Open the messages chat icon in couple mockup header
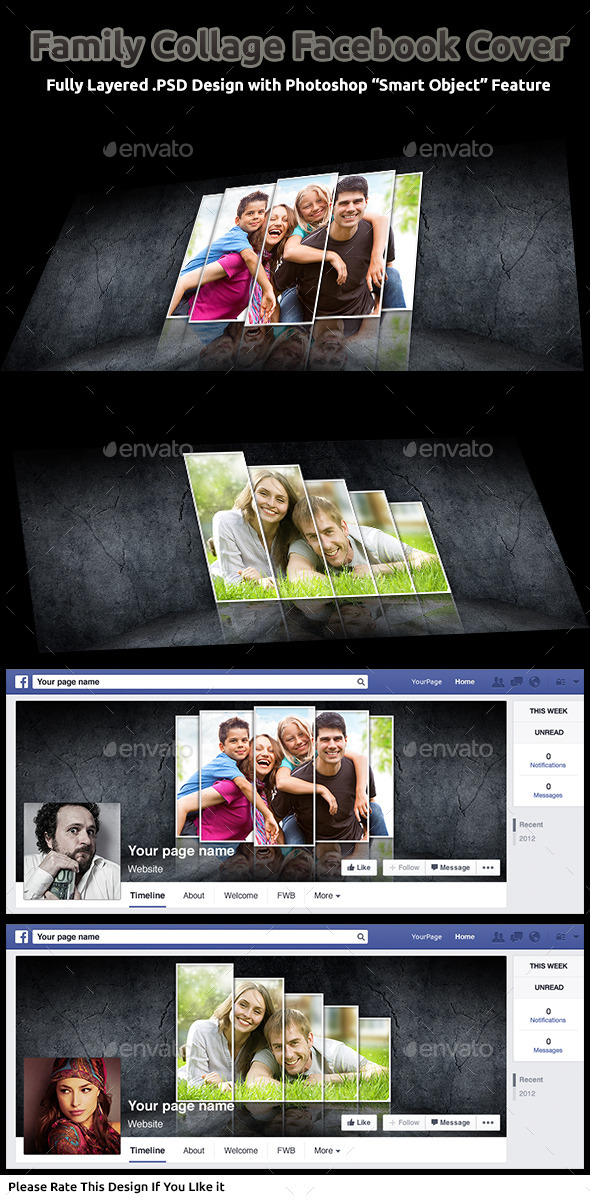 pyautogui.click(x=516, y=937)
